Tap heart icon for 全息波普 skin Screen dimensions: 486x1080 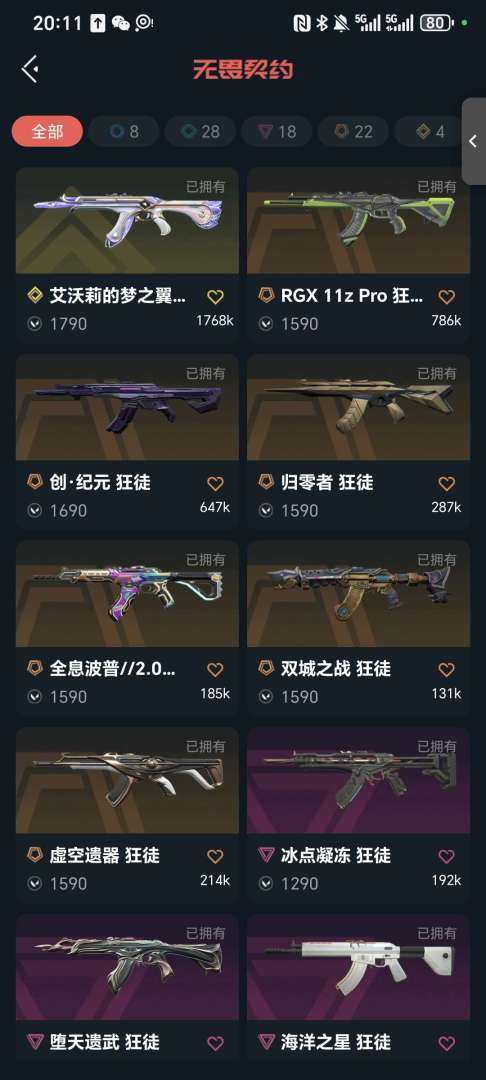click(215, 669)
